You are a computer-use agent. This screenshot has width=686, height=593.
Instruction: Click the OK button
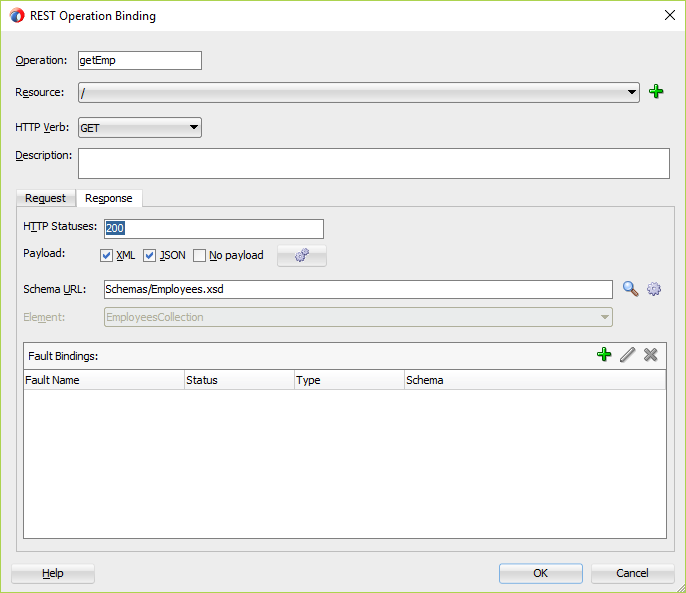541,573
